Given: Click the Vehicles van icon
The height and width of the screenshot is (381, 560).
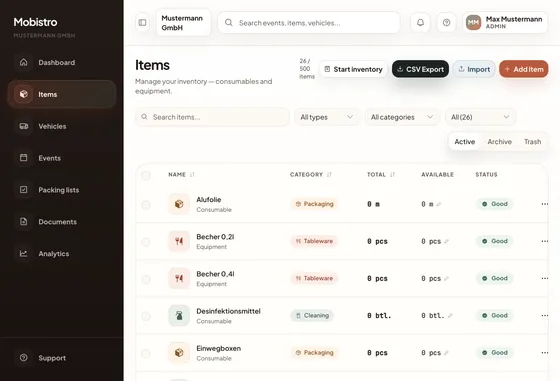Looking at the screenshot, I should coord(24,126).
